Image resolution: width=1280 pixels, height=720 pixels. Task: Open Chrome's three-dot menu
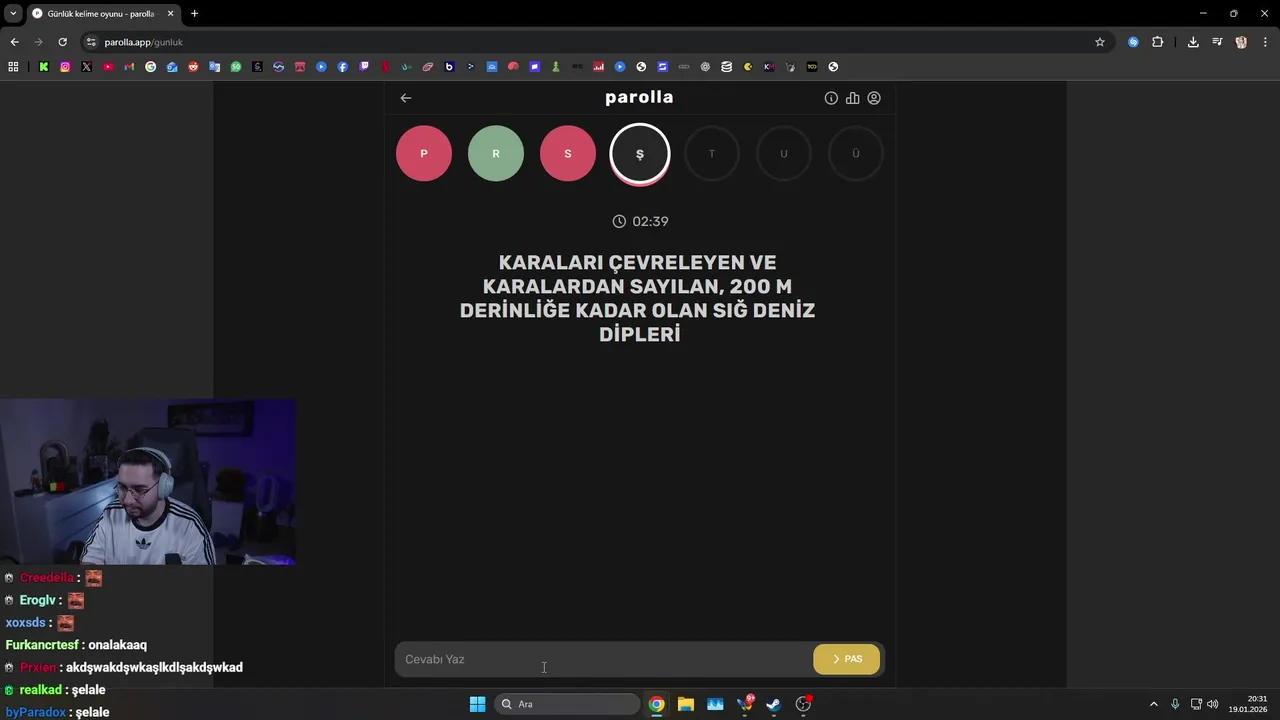tap(1265, 42)
